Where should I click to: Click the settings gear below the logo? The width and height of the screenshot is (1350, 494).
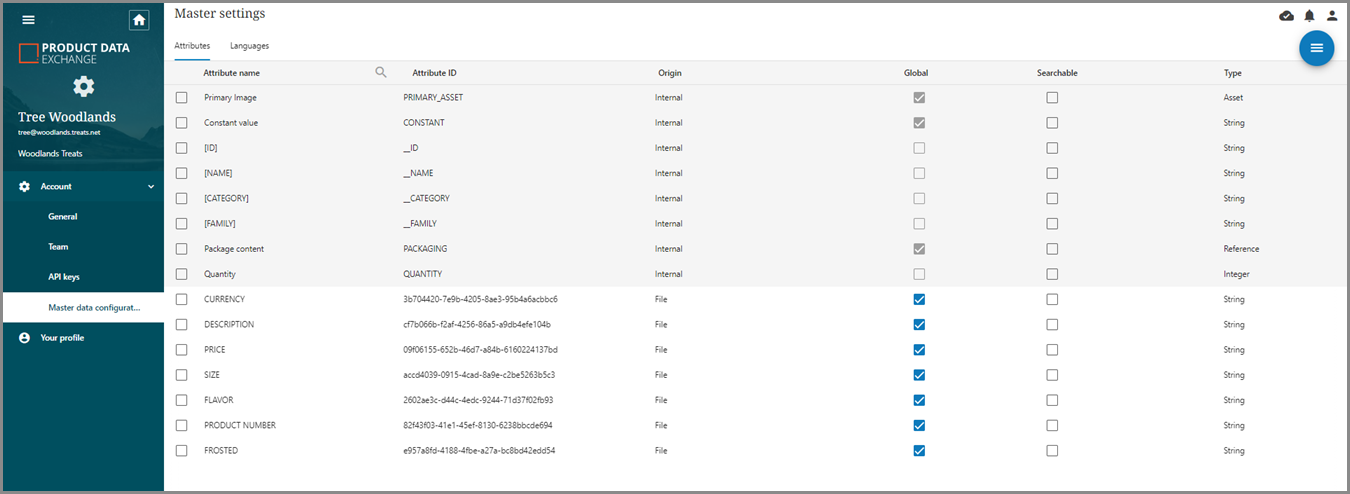pos(84,87)
